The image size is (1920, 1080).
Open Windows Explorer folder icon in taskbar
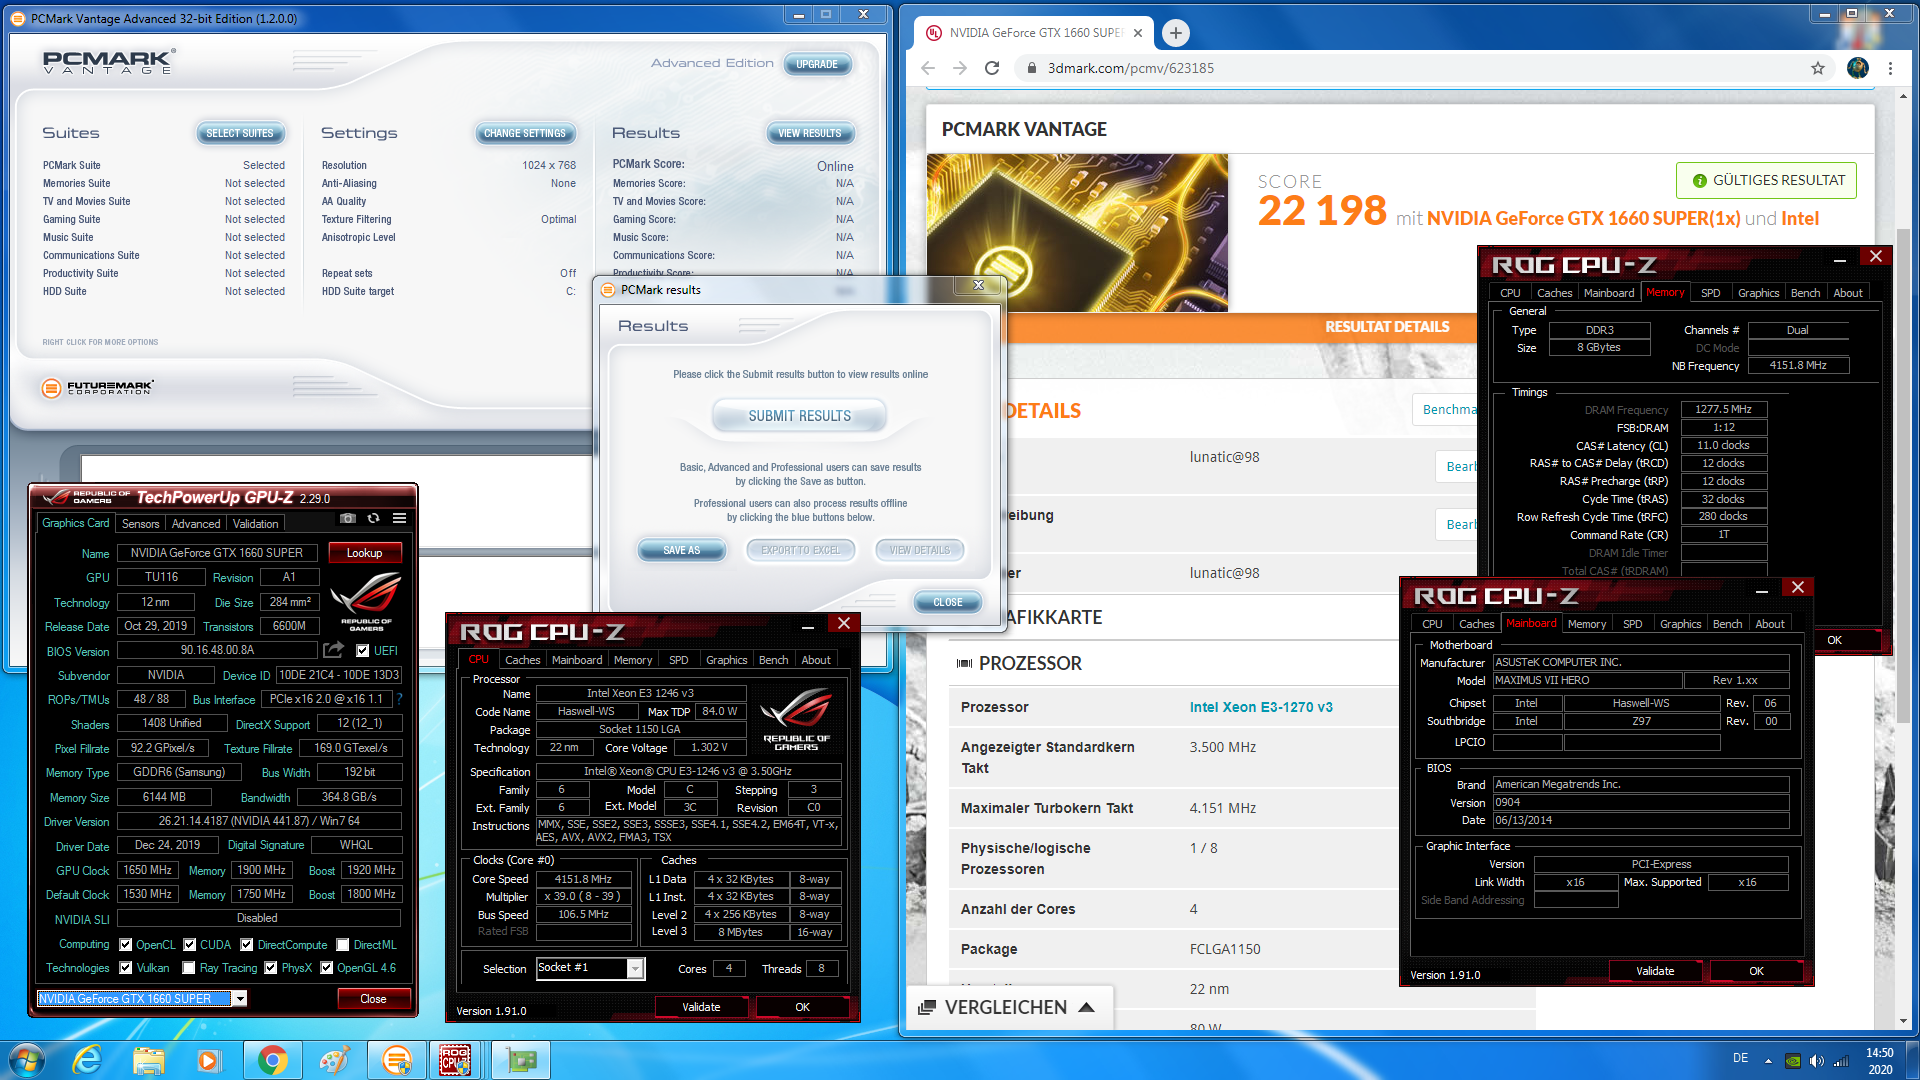148,1060
